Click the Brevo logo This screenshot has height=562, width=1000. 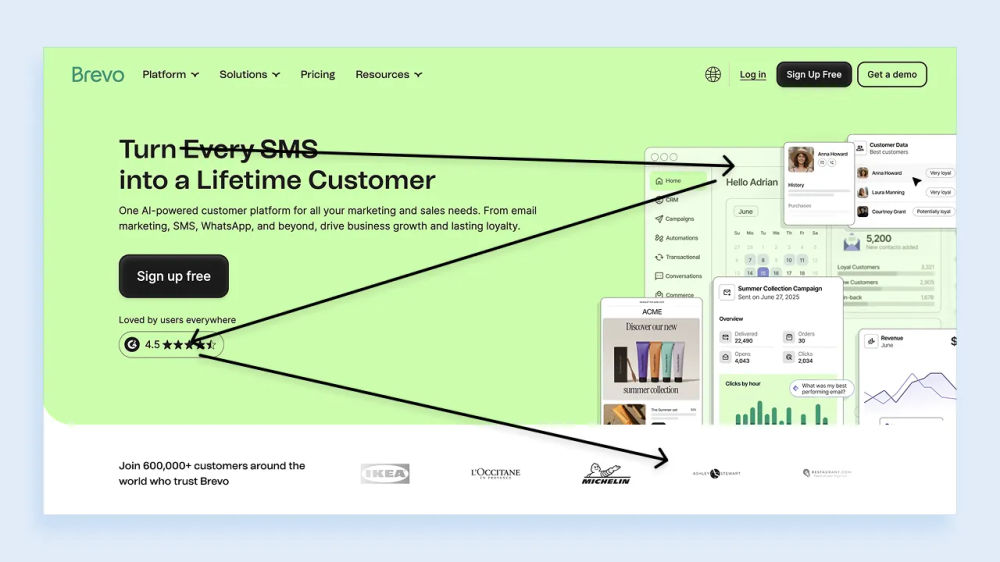coord(98,75)
